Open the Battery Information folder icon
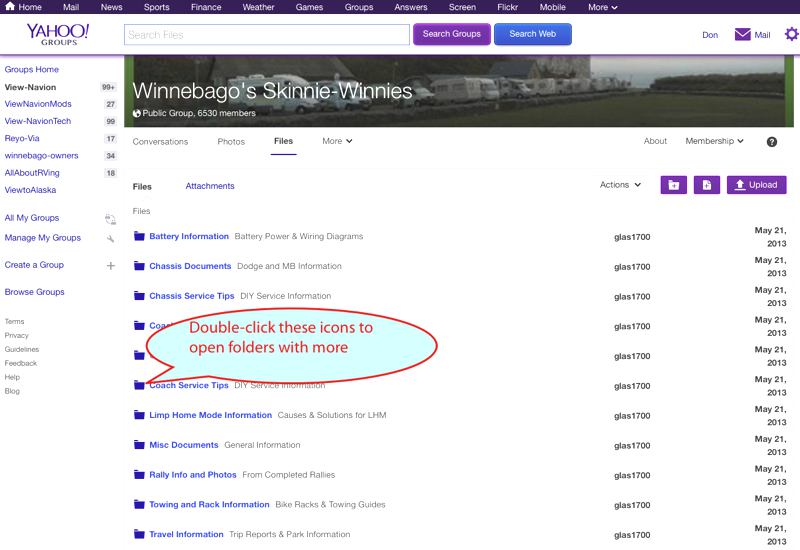The width and height of the screenshot is (800, 550). tap(139, 237)
